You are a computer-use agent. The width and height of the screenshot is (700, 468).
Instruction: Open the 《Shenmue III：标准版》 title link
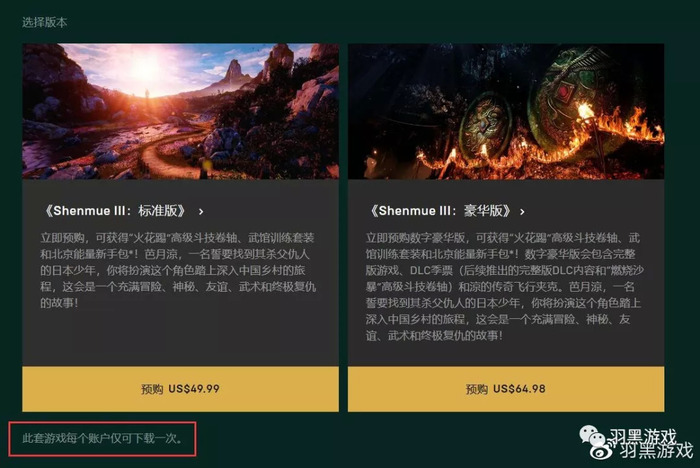[x=114, y=211]
